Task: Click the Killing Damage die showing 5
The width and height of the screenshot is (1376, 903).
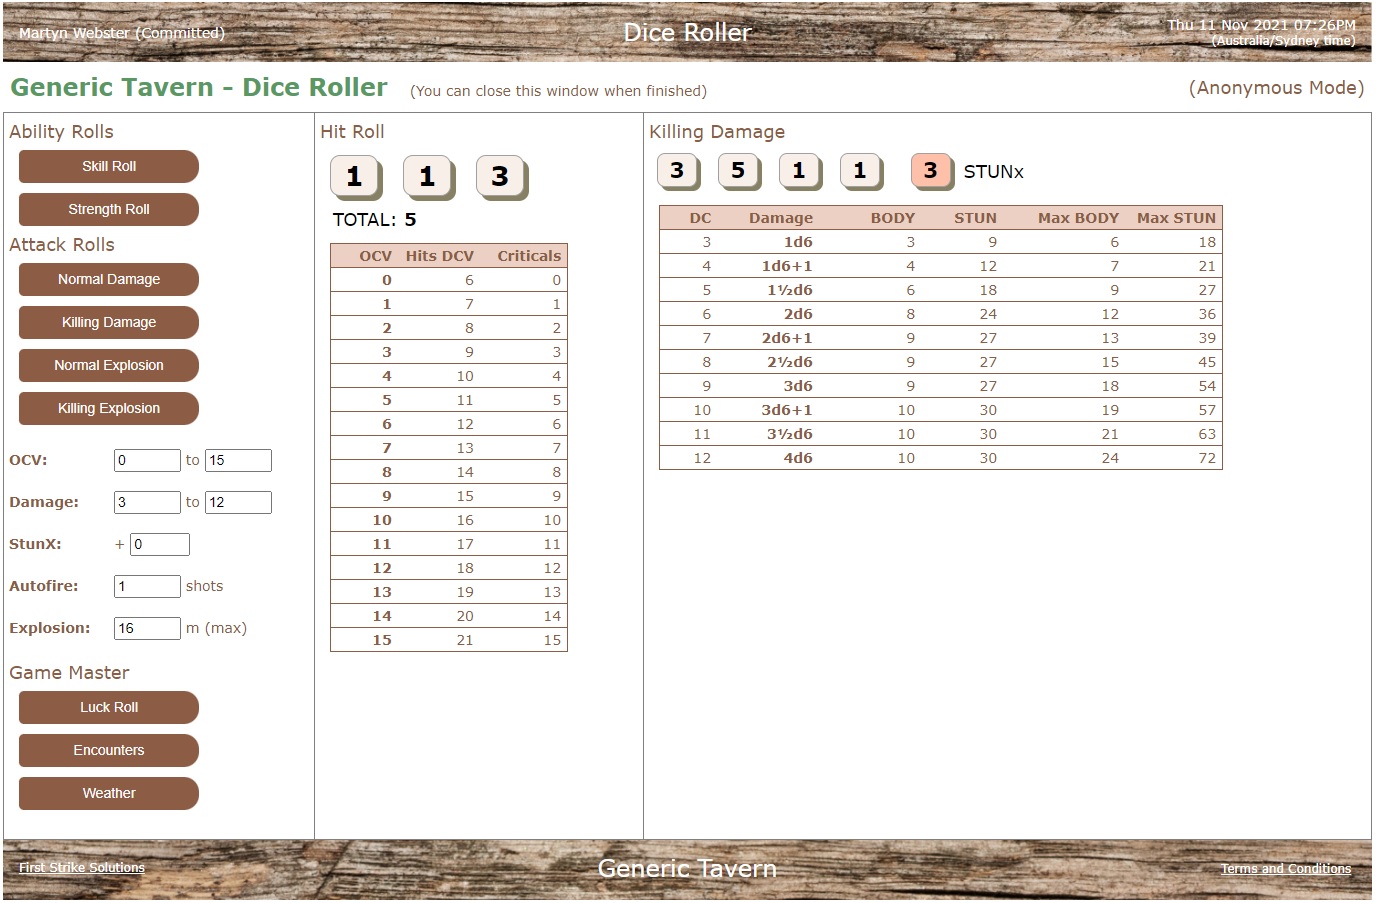Action: click(x=739, y=171)
